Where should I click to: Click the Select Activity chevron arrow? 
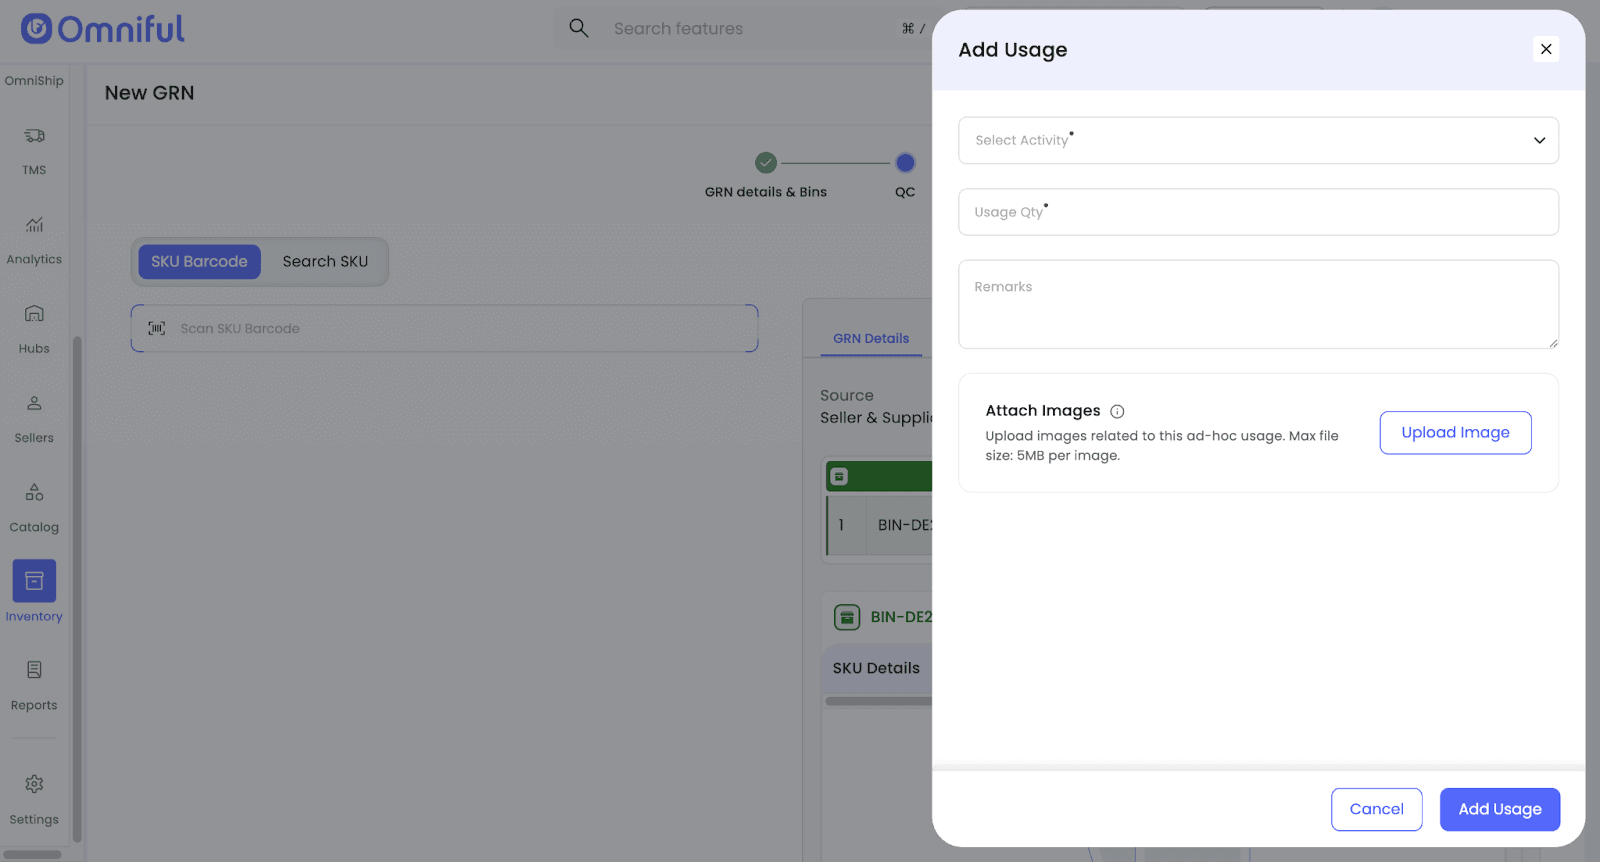click(x=1539, y=141)
